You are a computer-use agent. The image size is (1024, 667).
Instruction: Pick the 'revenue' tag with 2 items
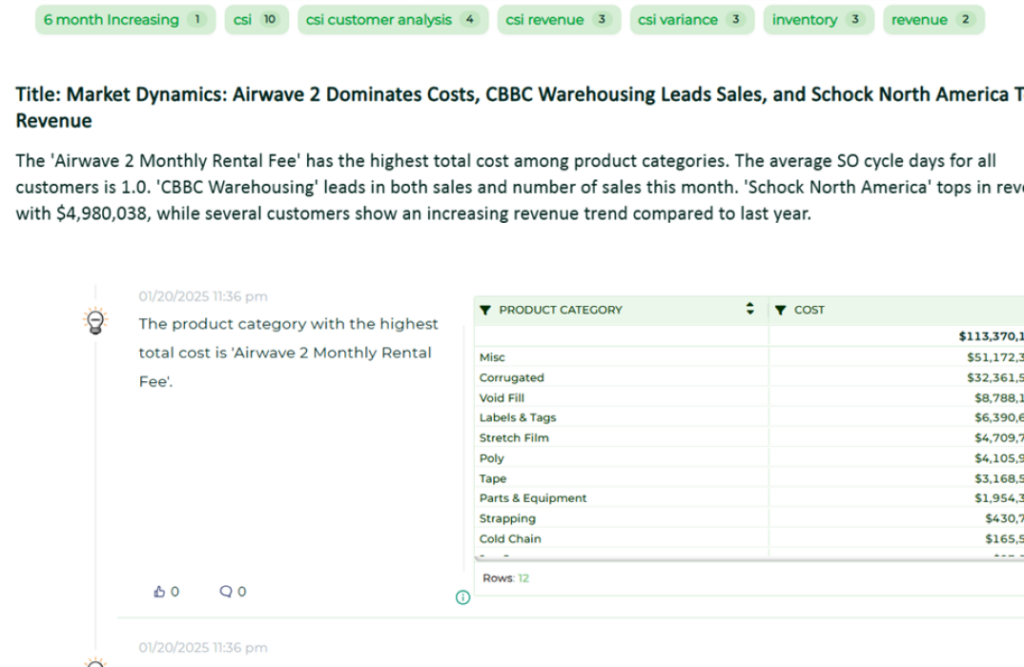point(934,20)
